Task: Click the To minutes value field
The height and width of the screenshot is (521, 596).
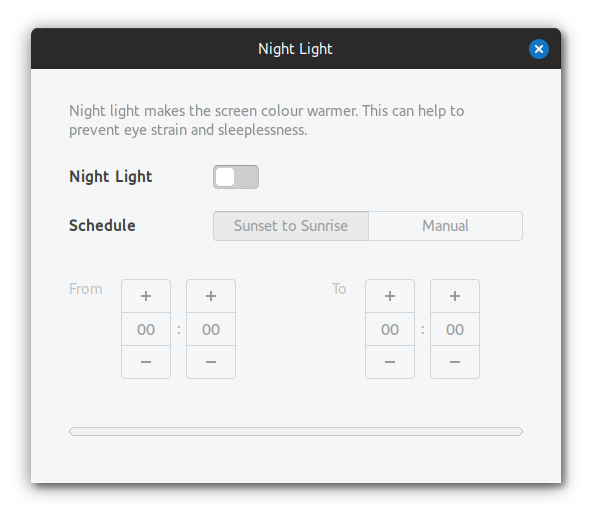Action: [x=455, y=329]
